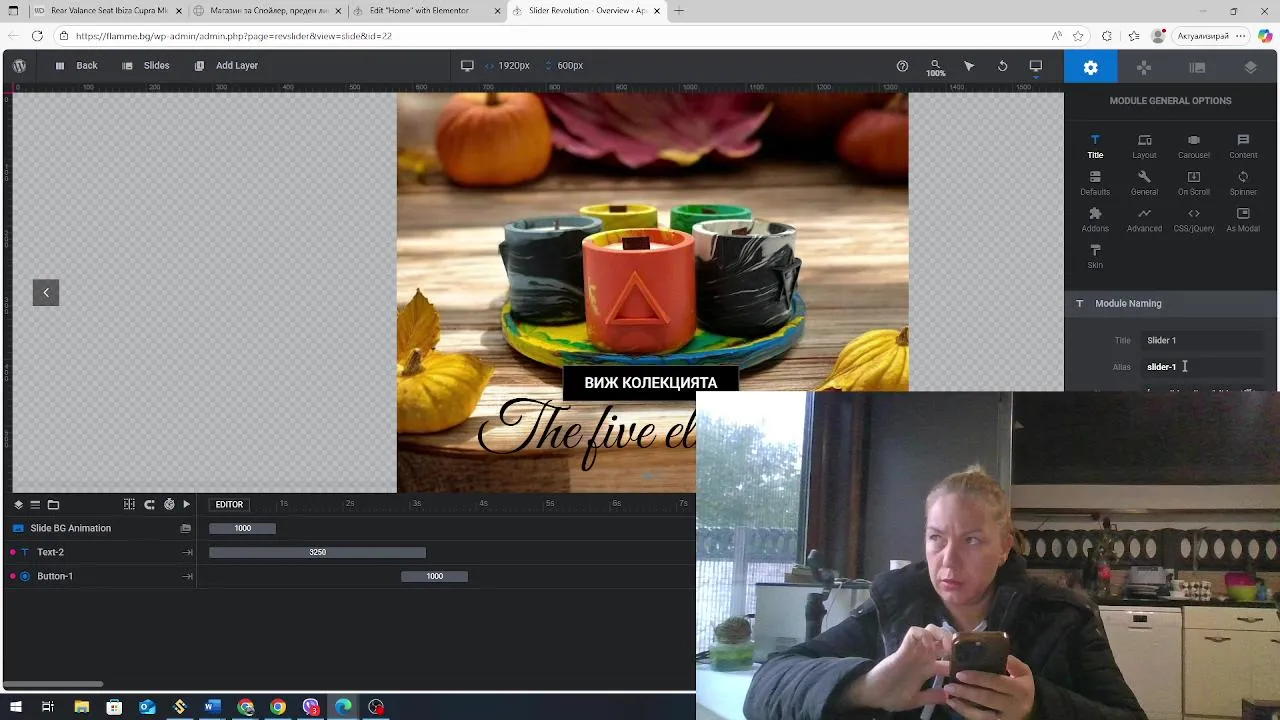
Task: Open the Advanced settings
Action: (1144, 220)
